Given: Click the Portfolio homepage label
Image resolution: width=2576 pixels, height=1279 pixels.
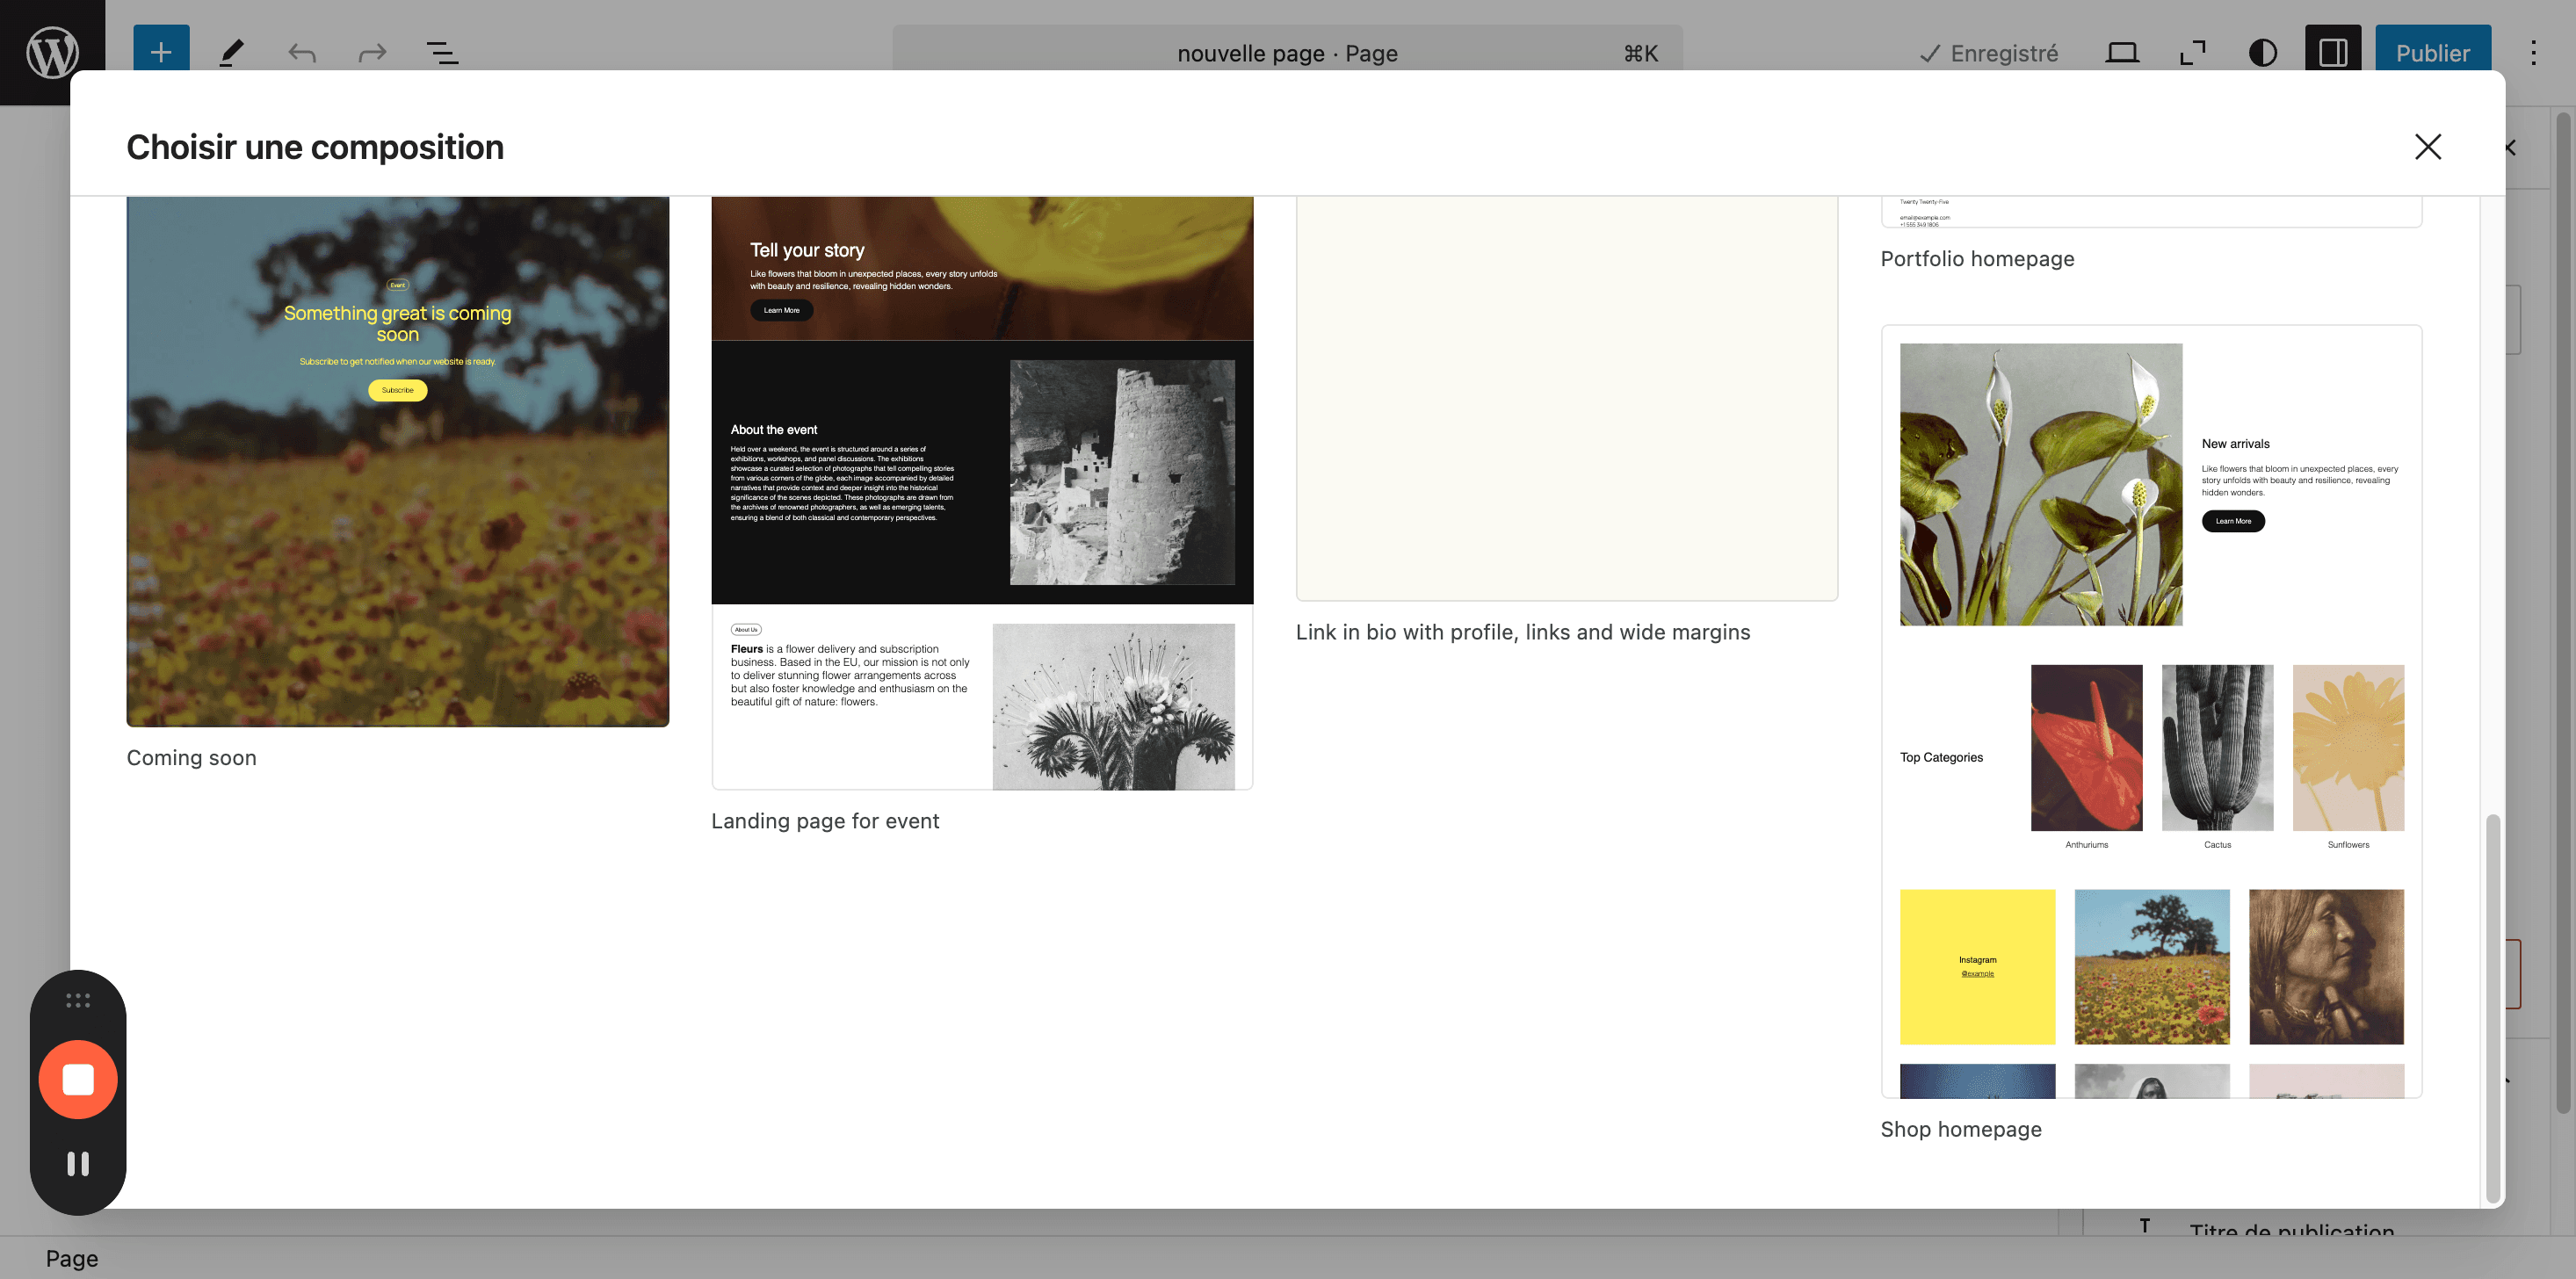Looking at the screenshot, I should (x=1977, y=258).
